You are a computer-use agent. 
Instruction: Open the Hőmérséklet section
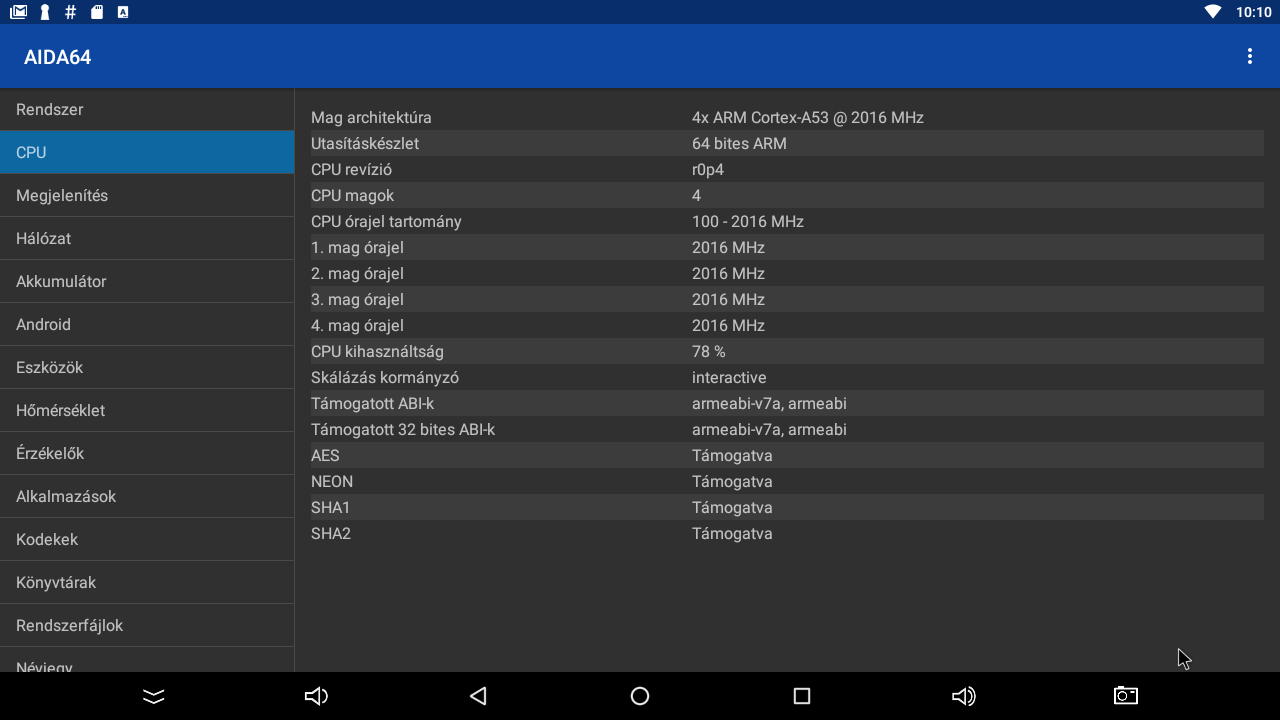[x=147, y=410]
